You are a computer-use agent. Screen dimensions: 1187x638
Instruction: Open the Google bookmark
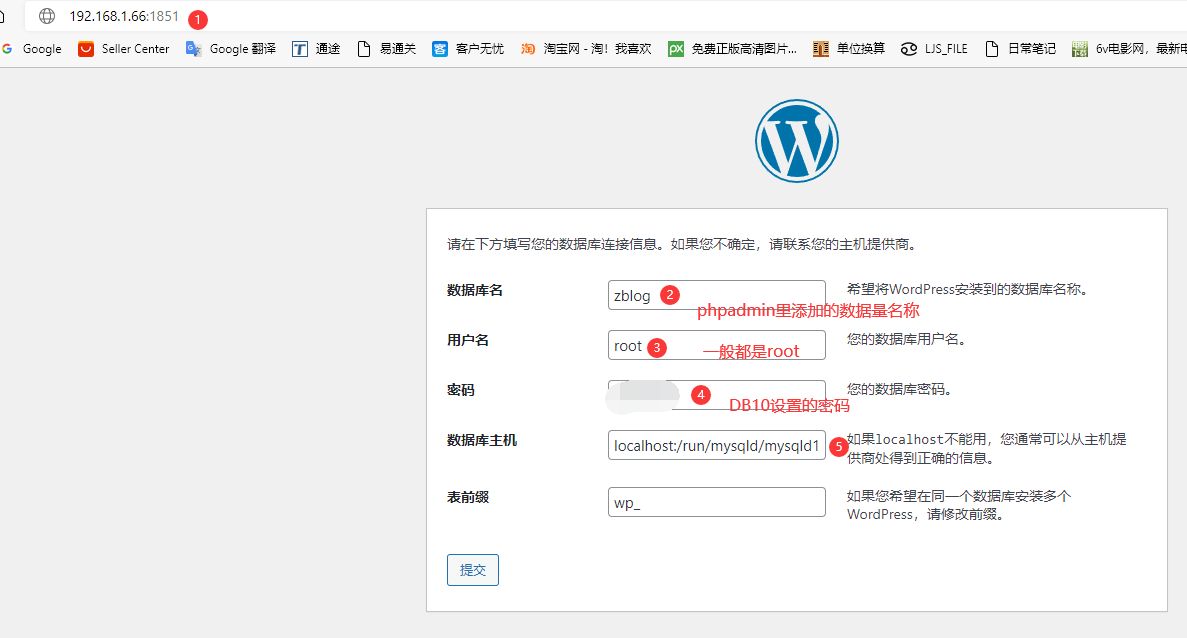pyautogui.click(x=33, y=48)
